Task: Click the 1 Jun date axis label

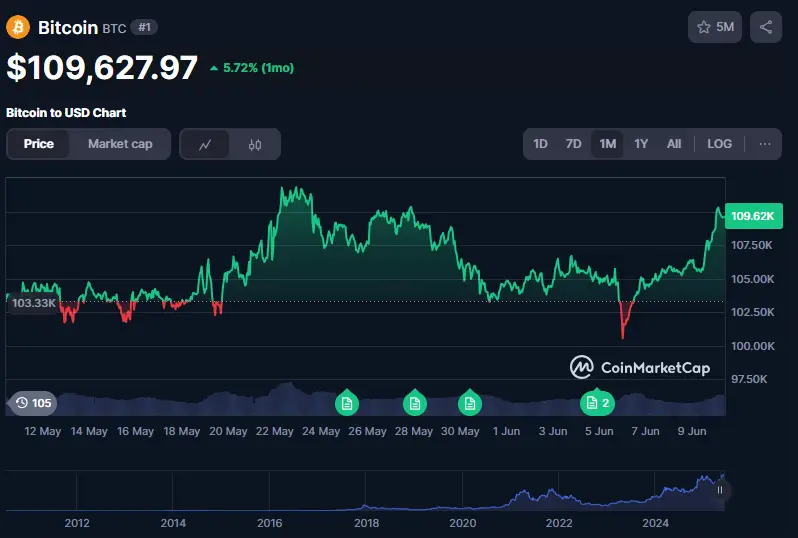Action: (x=506, y=431)
